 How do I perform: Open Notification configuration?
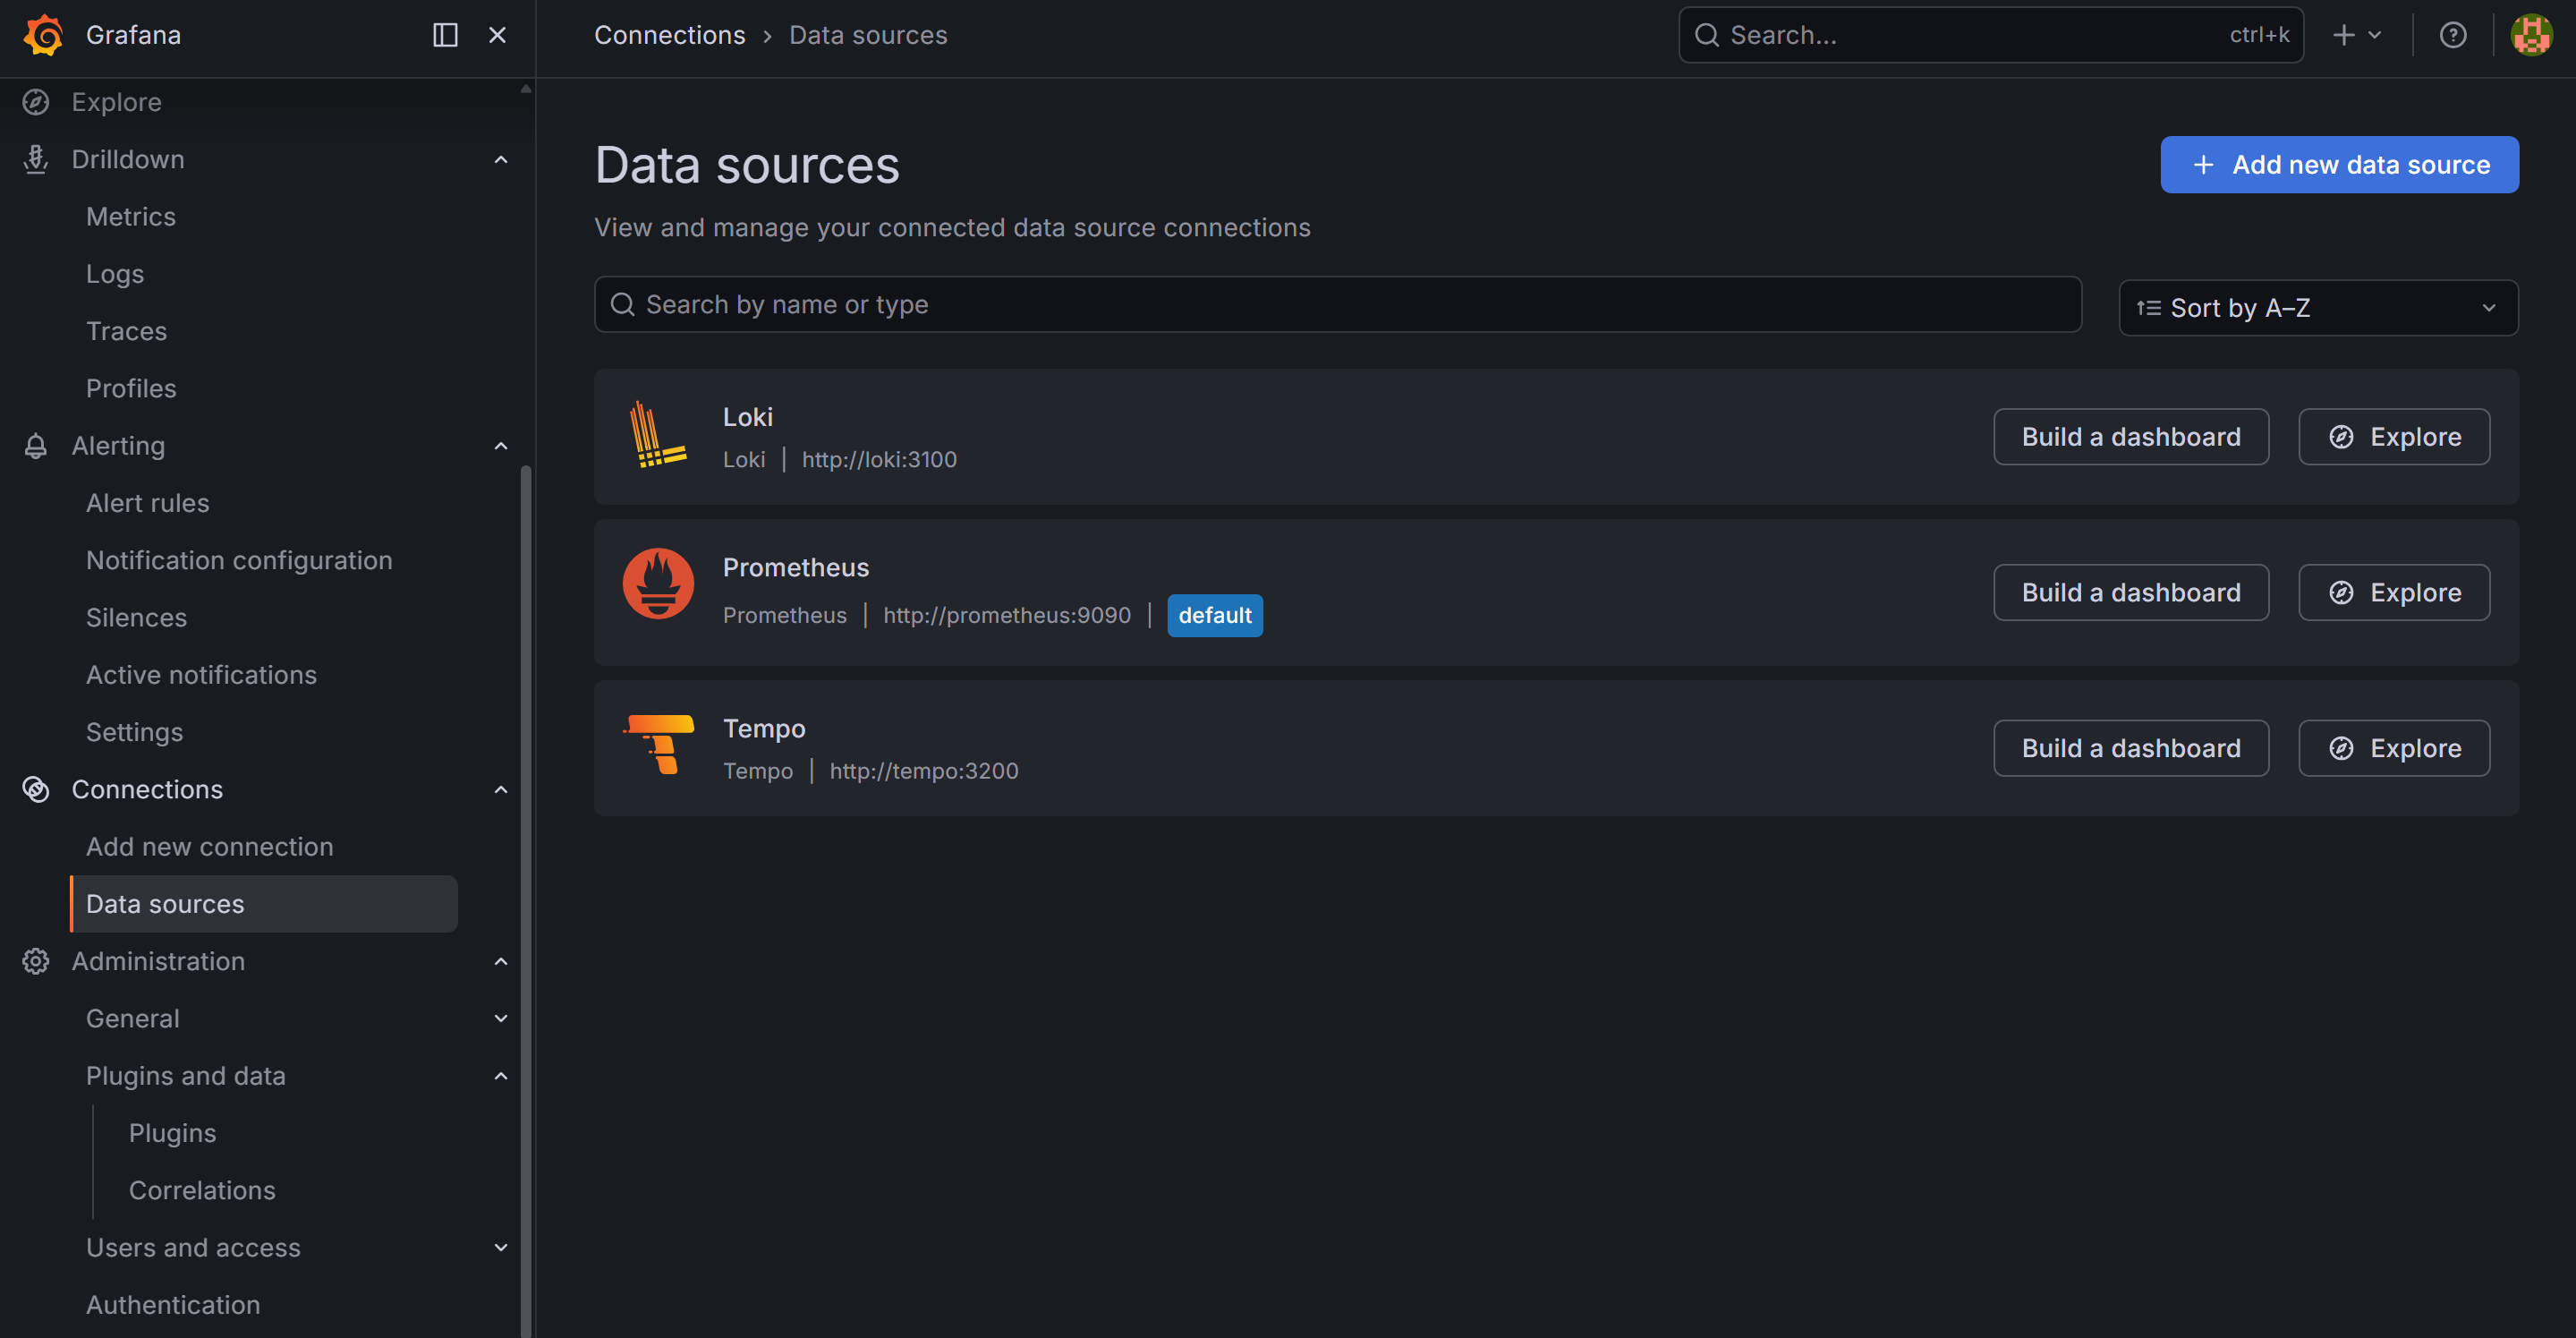pyautogui.click(x=239, y=560)
